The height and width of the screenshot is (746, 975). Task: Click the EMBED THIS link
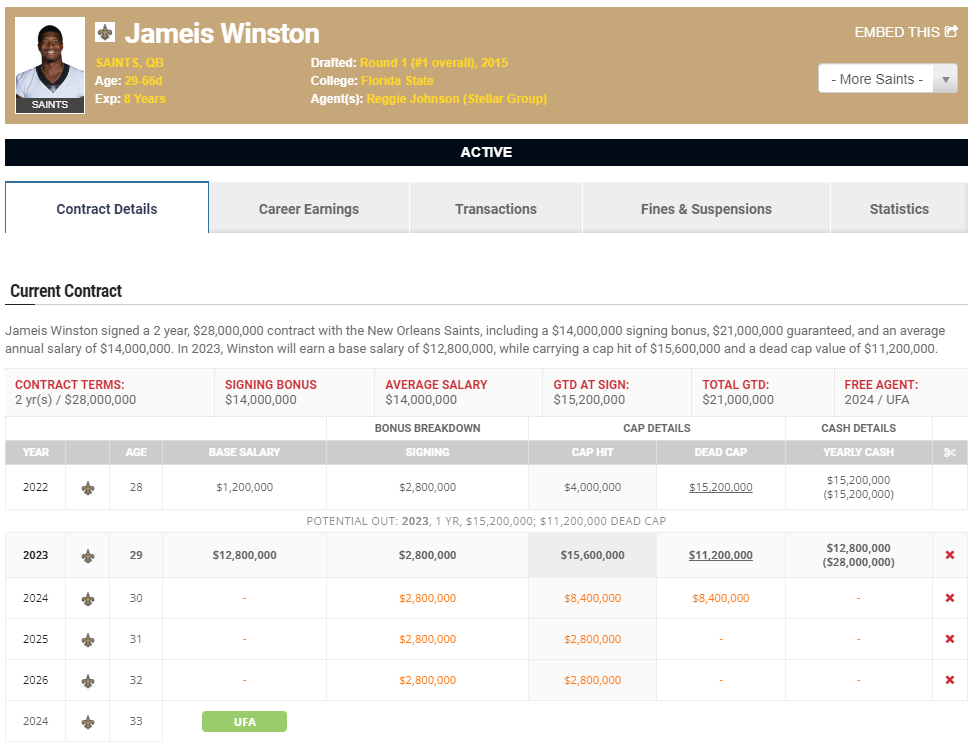896,32
